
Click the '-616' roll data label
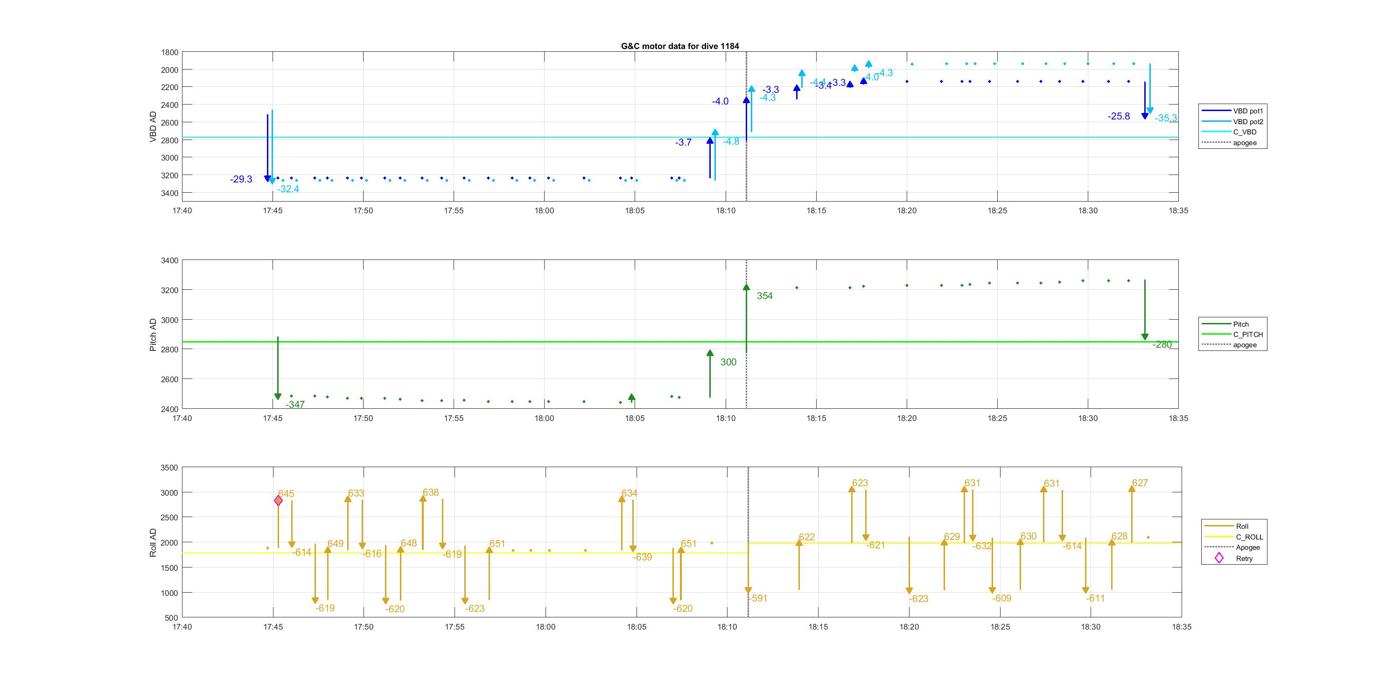tap(372, 554)
